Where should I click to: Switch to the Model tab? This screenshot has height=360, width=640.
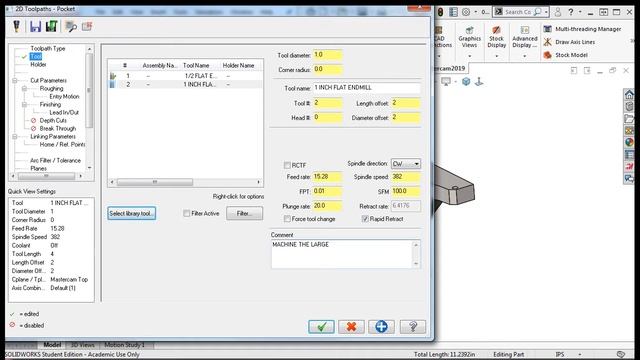52,345
